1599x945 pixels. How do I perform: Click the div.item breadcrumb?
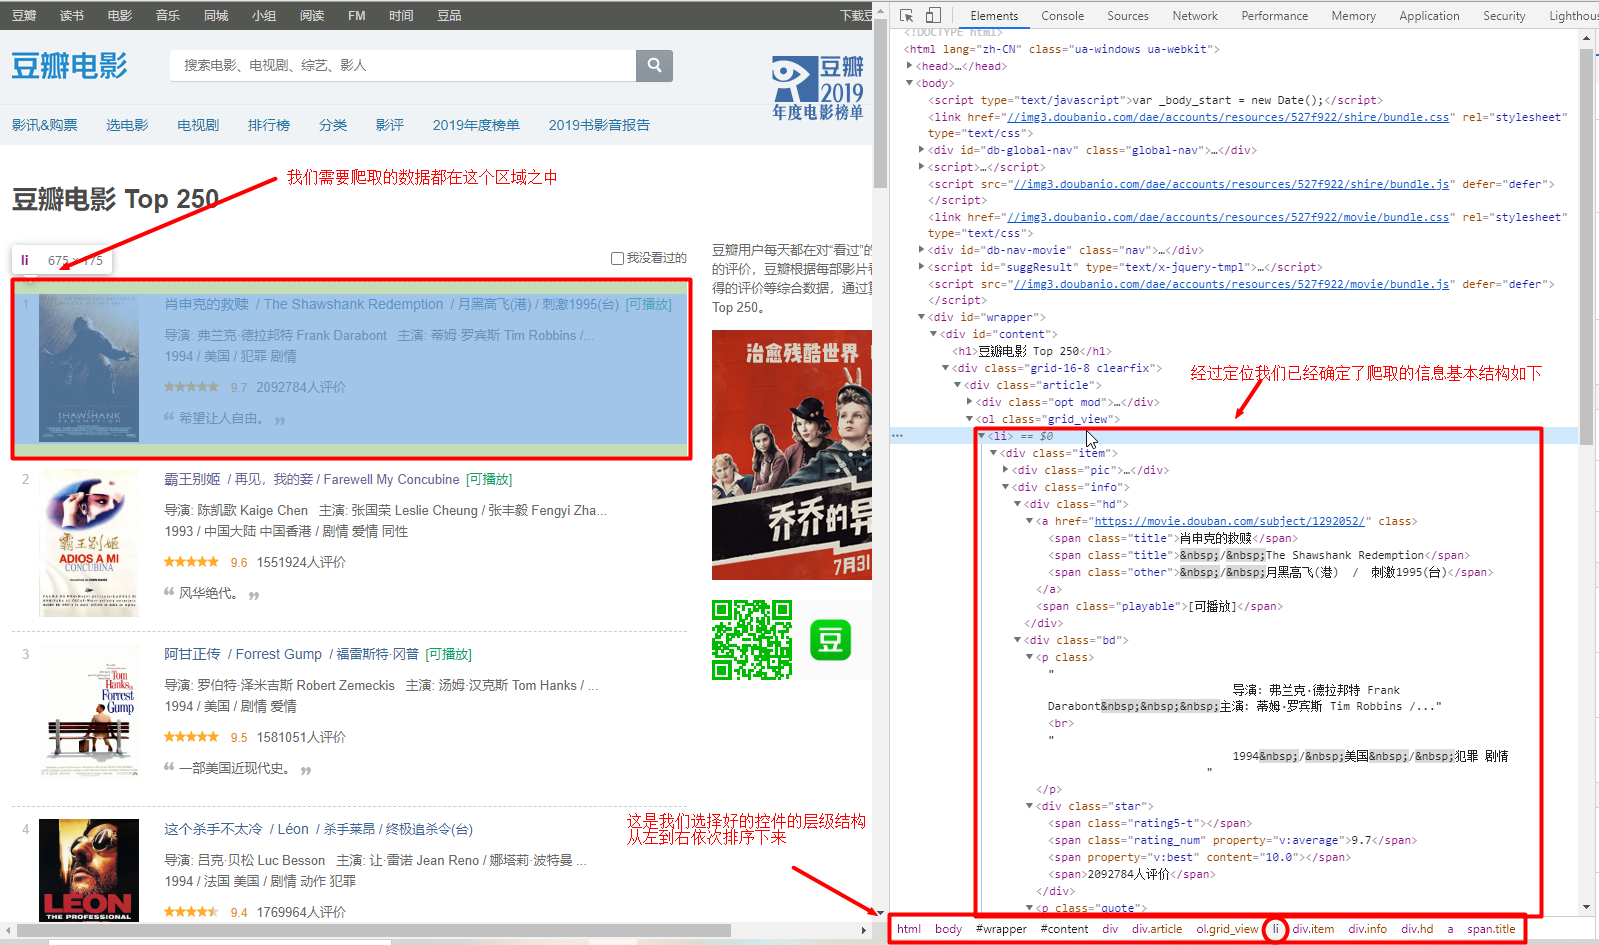click(x=1313, y=929)
